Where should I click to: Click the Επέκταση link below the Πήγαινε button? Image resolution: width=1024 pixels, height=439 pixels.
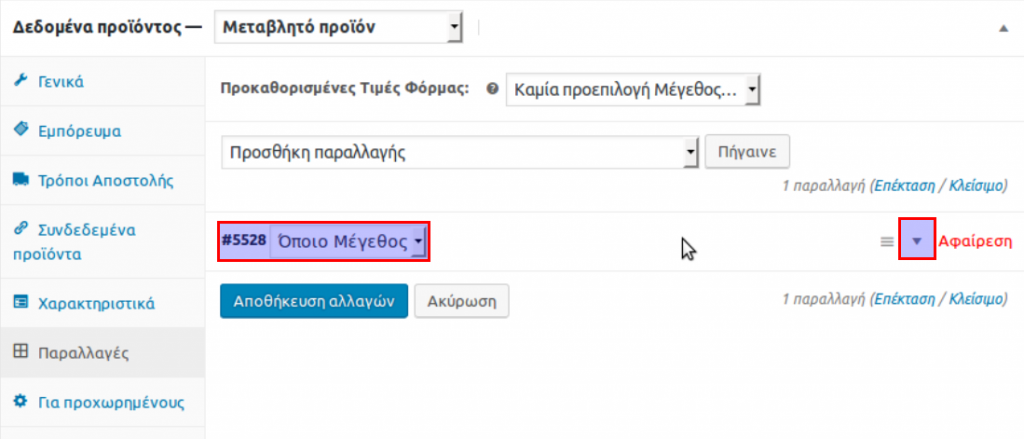pyautogui.click(x=902, y=186)
